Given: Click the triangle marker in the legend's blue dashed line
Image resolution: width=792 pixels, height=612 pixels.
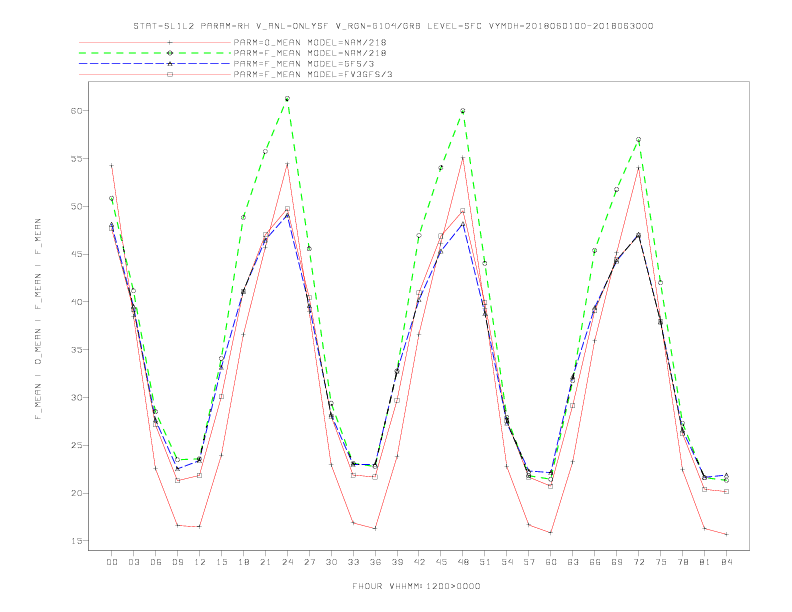Looking at the screenshot, I should [170, 64].
